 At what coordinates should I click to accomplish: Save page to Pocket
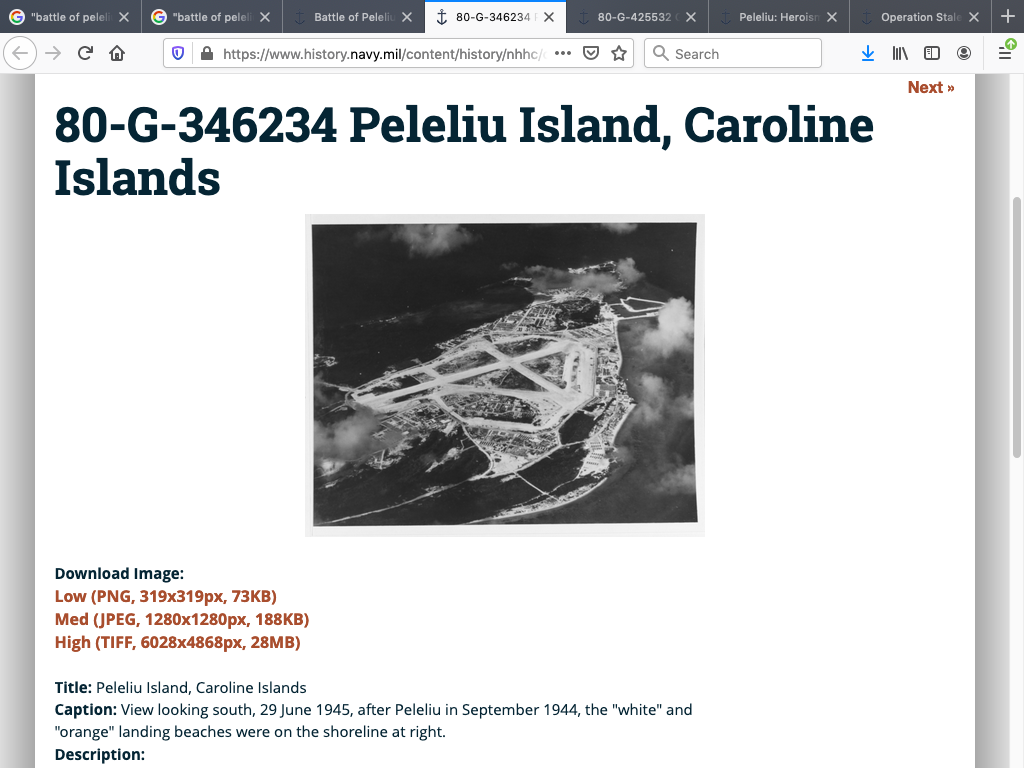click(x=591, y=54)
